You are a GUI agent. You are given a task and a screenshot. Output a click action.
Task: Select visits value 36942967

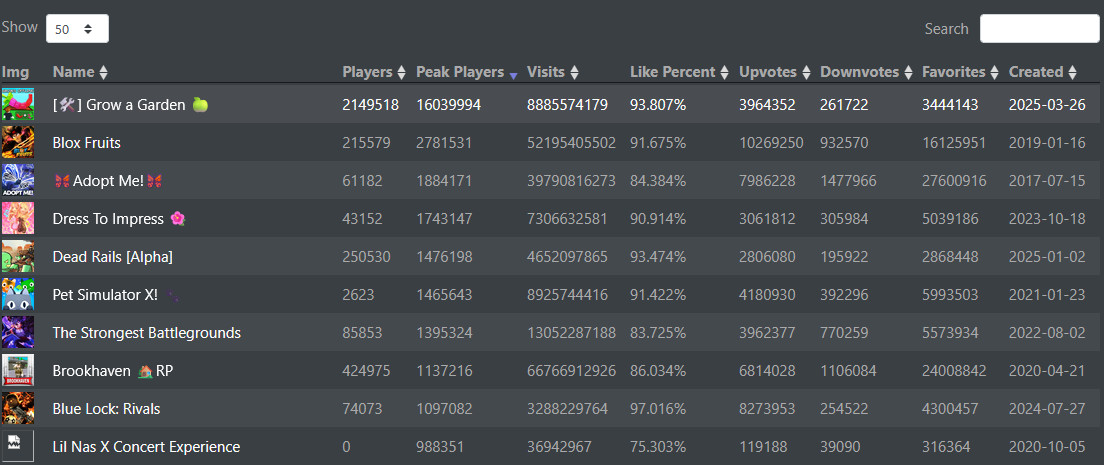coord(559,447)
